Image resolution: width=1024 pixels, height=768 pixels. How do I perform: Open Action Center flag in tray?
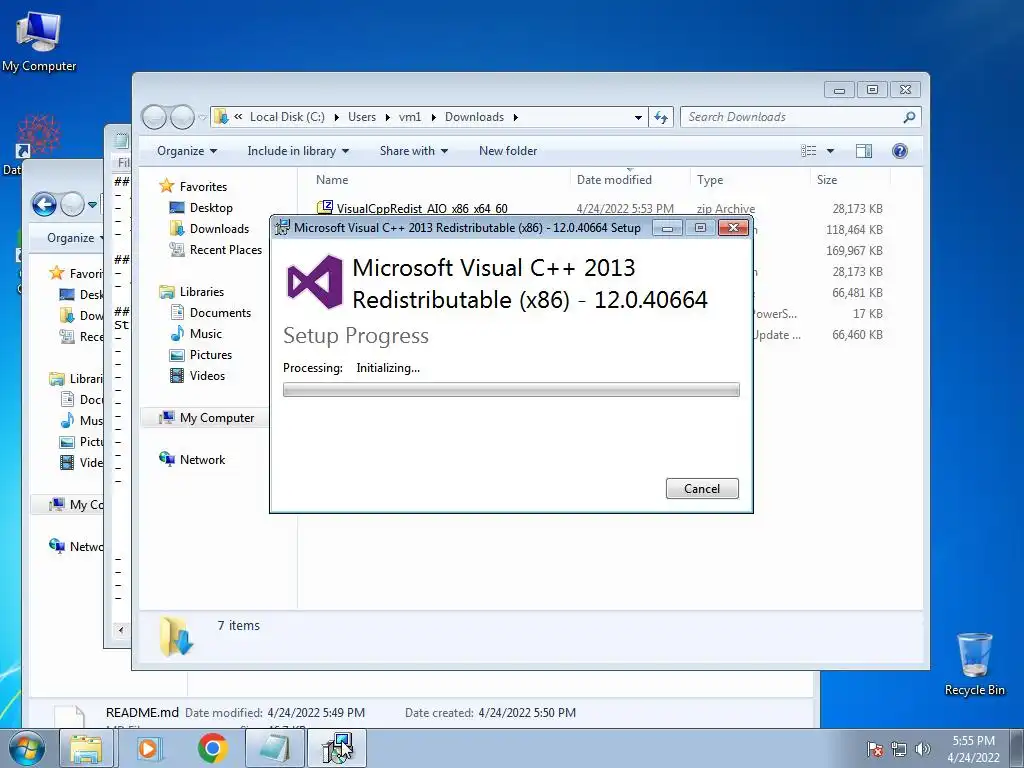click(x=875, y=749)
